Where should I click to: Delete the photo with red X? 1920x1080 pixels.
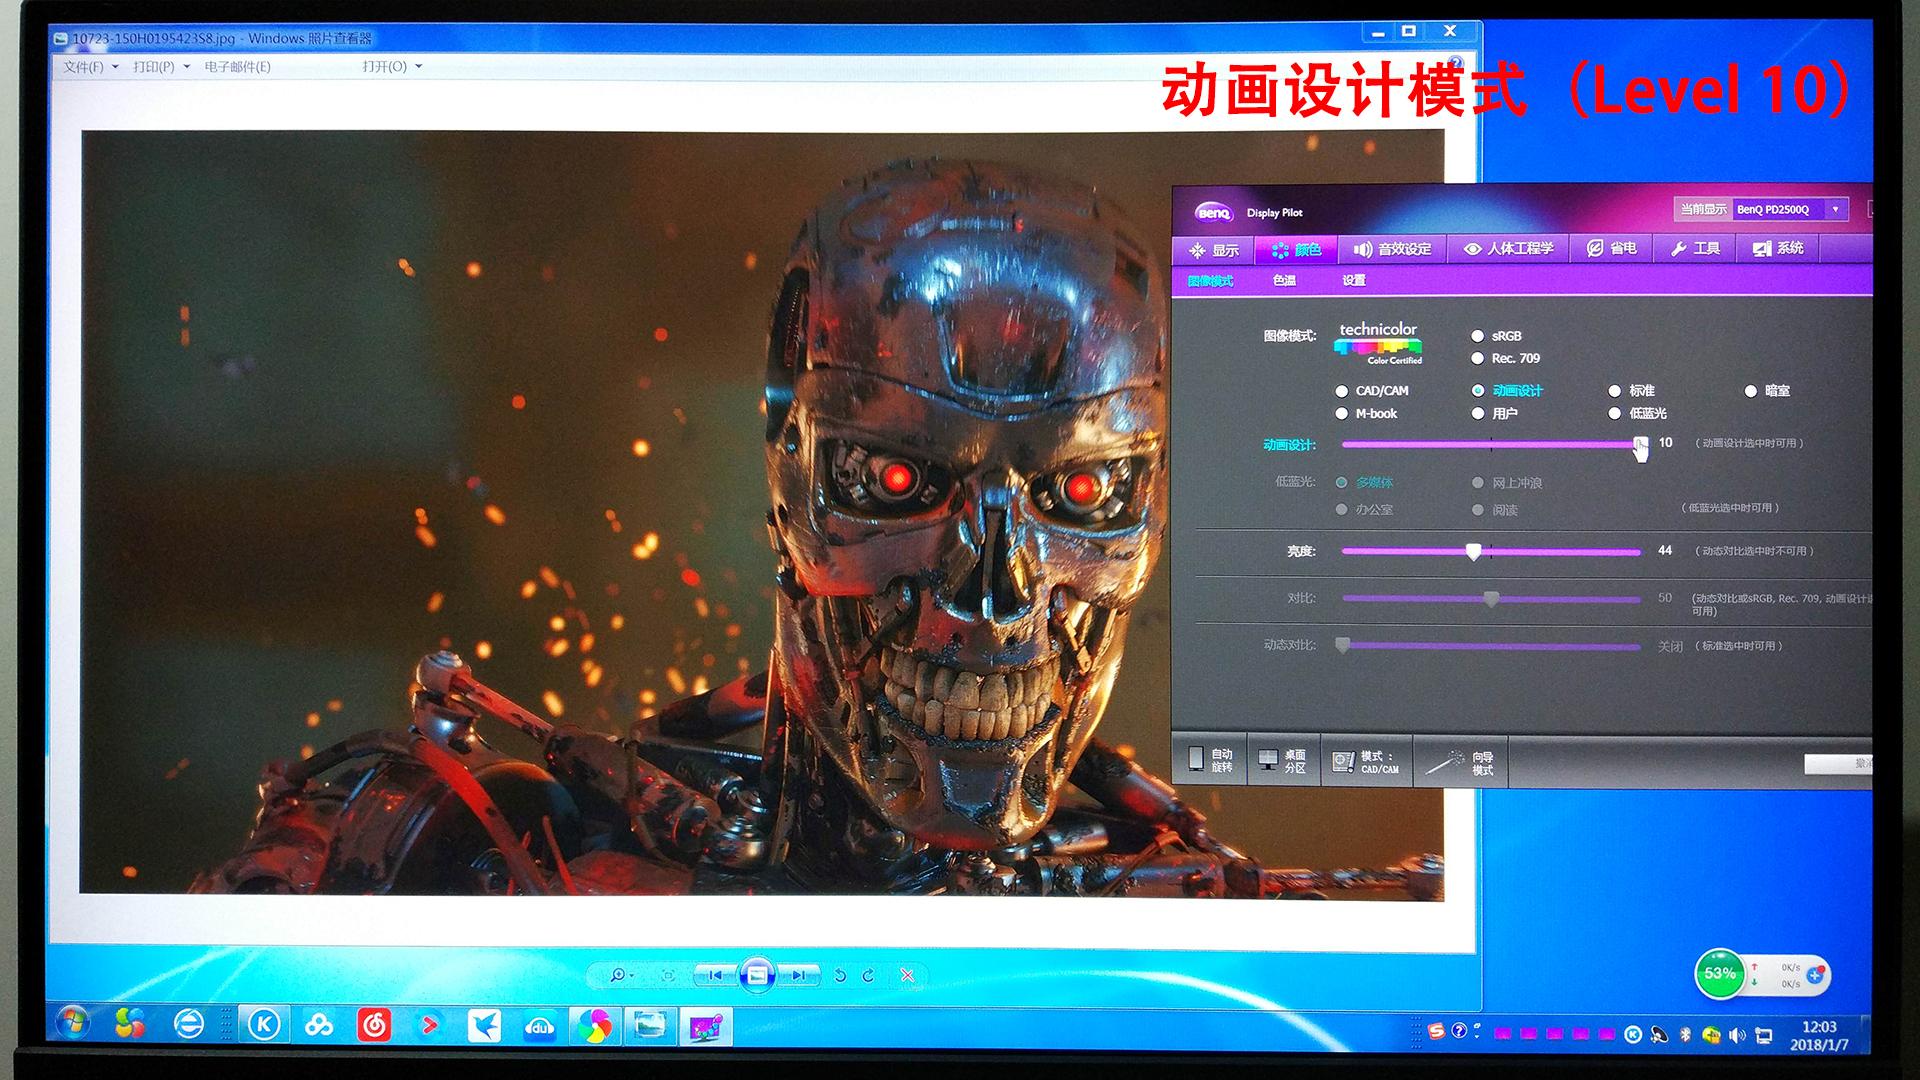pyautogui.click(x=907, y=975)
